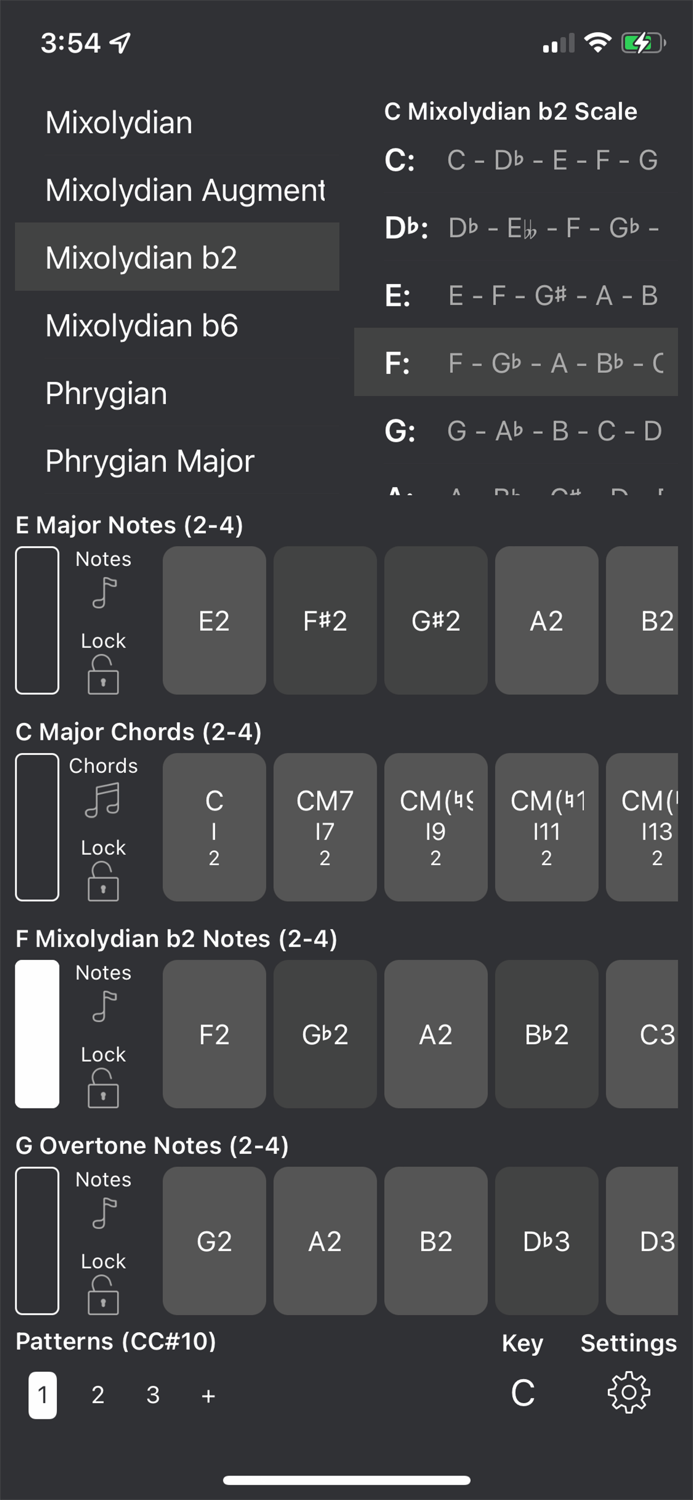Open the Key selector showing C
The width and height of the screenshot is (693, 1500).
tap(522, 1391)
